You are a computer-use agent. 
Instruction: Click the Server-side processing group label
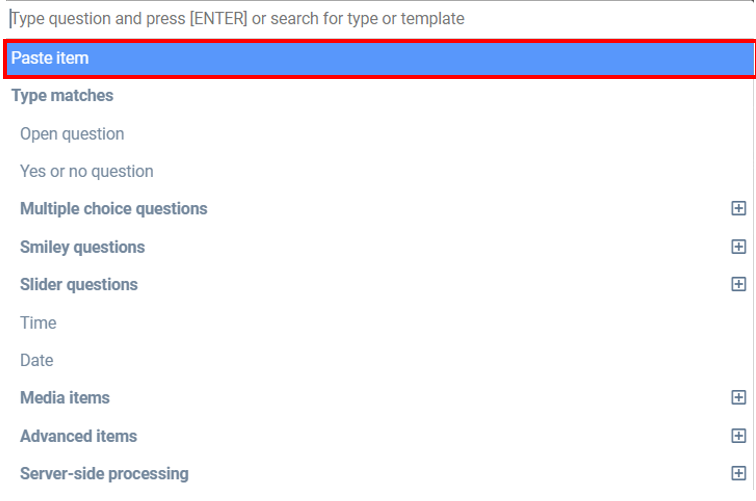(104, 474)
